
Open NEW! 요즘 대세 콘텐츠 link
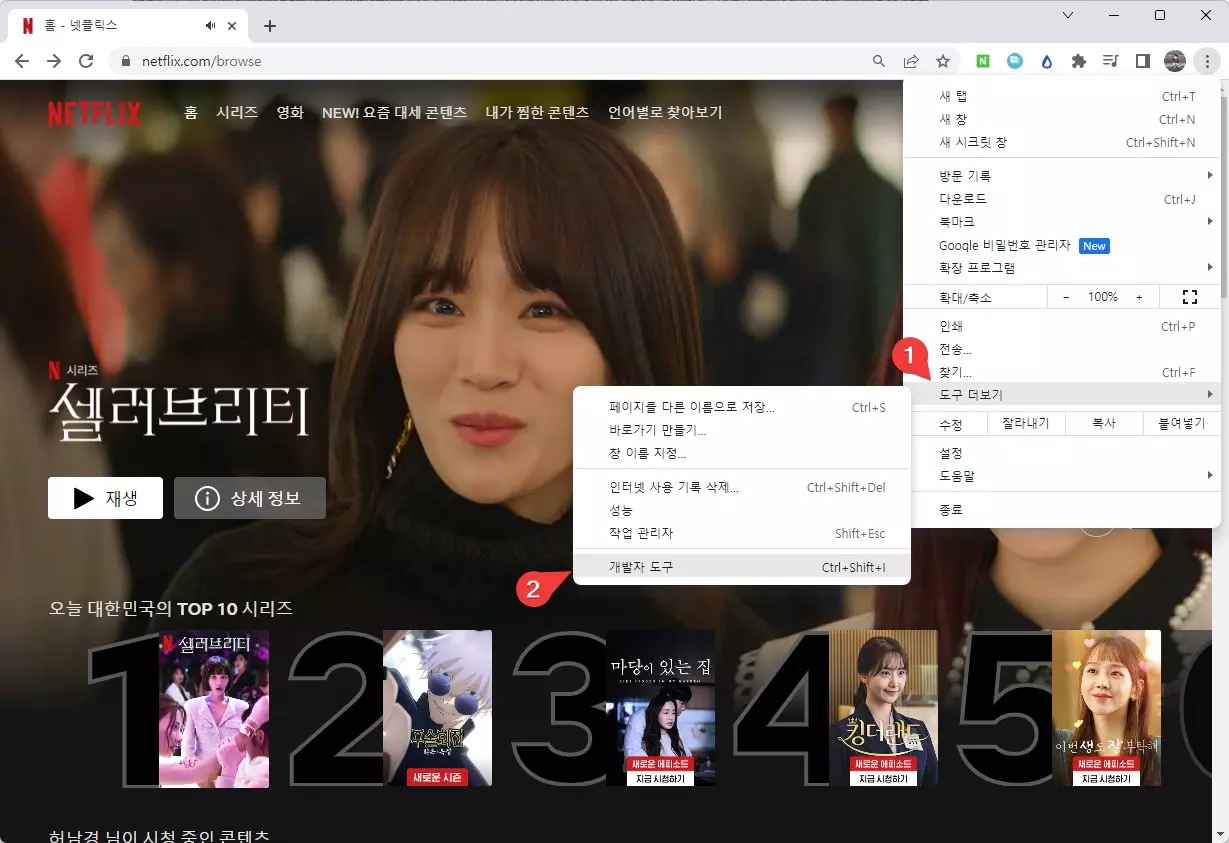[394, 113]
